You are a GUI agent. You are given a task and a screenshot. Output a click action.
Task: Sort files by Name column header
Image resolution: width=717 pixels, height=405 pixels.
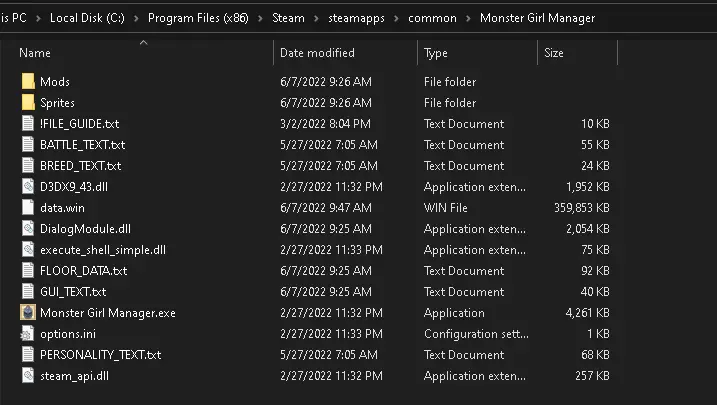35,53
